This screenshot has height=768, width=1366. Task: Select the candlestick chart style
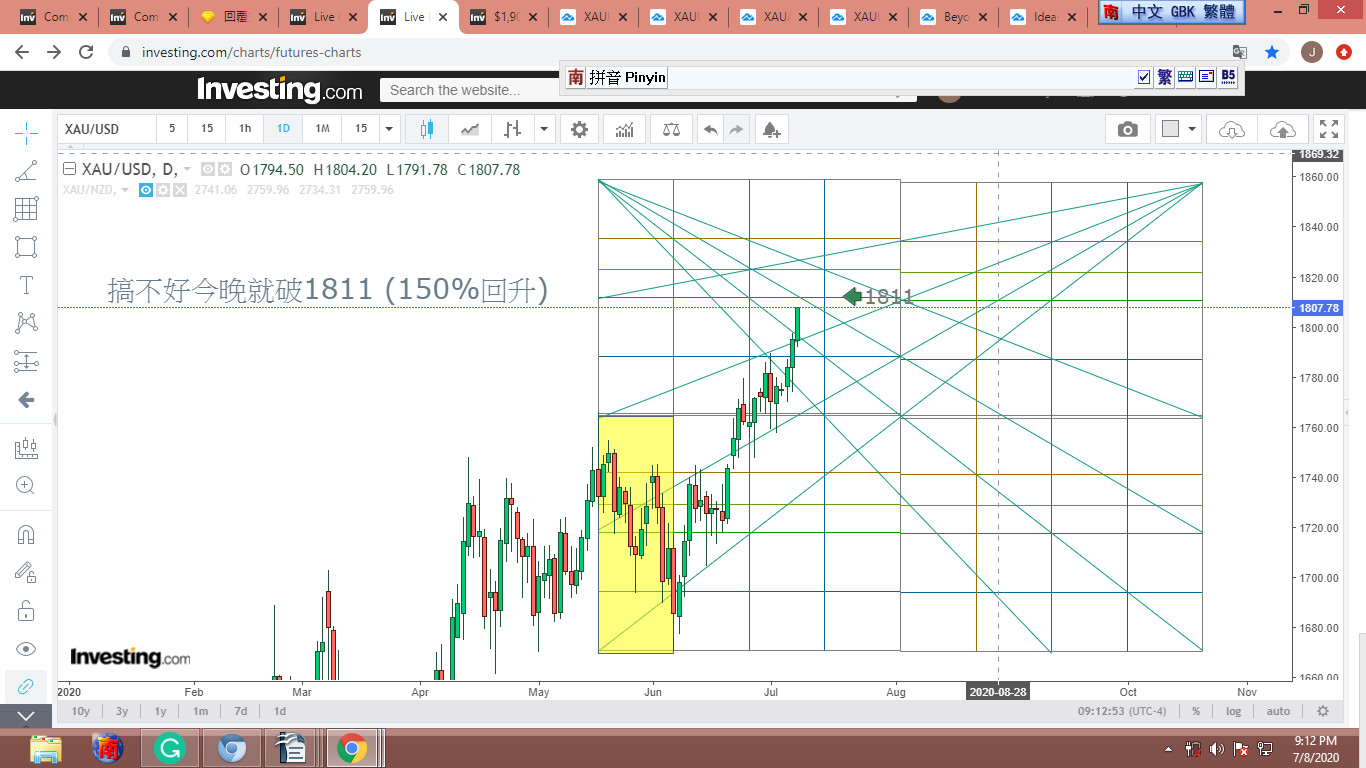[x=427, y=129]
